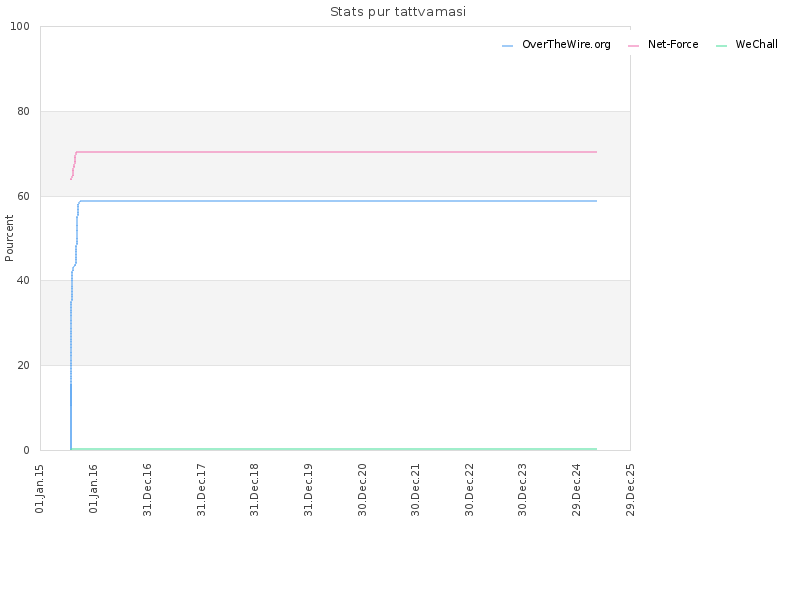Click the OverTheWire.org blue legend swatch
The image size is (800, 600).
click(507, 46)
